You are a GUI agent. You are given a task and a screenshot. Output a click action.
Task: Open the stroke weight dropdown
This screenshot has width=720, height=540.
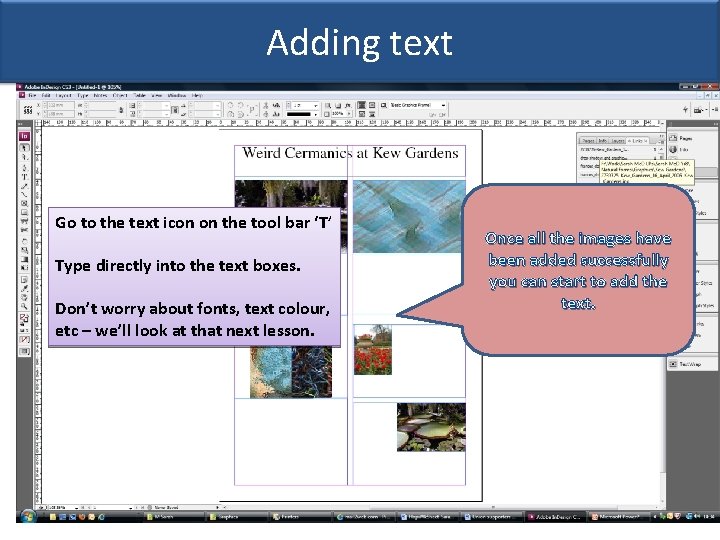click(x=315, y=106)
